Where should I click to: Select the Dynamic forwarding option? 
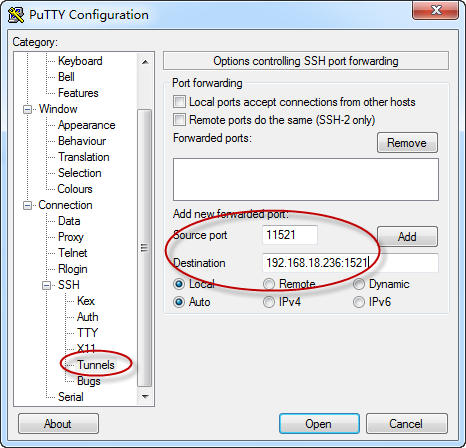(359, 284)
